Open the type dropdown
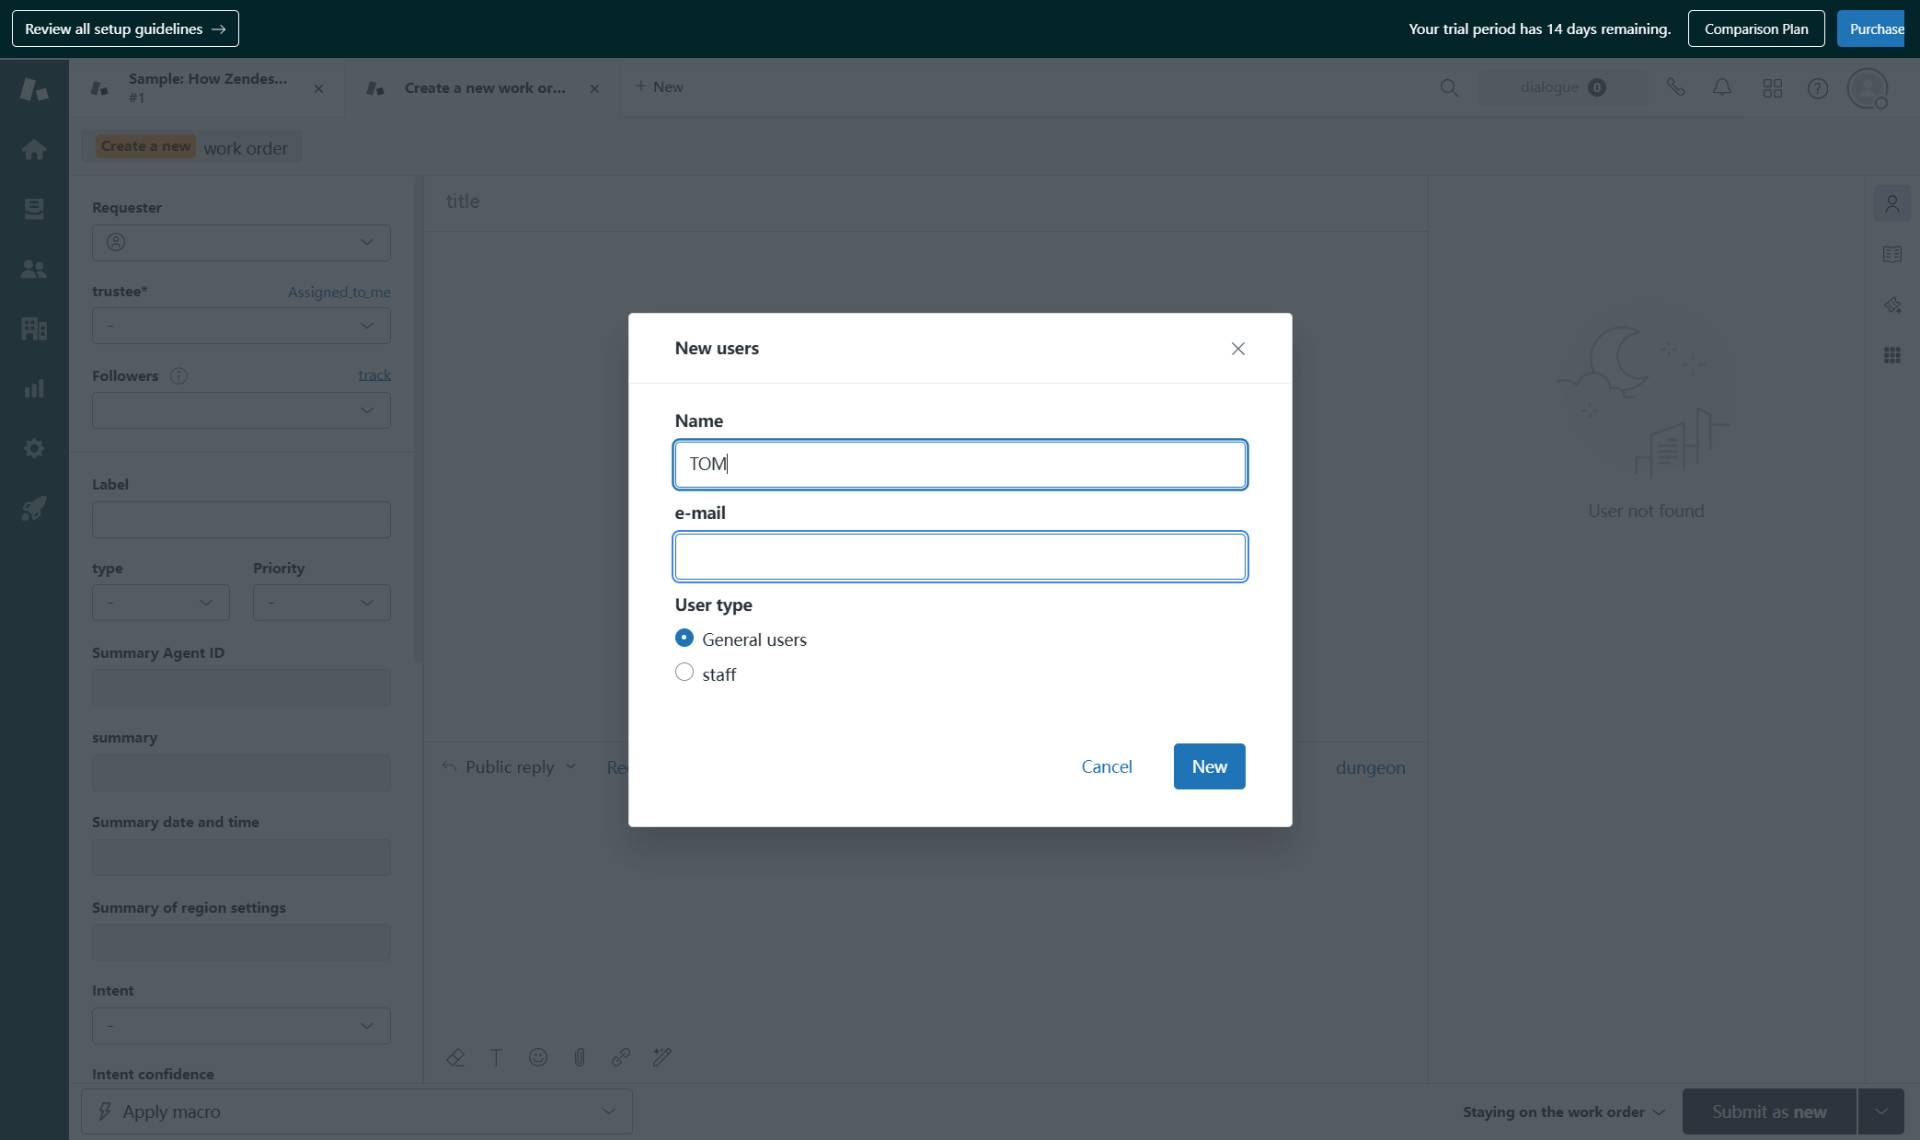The image size is (1920, 1140). [160, 603]
